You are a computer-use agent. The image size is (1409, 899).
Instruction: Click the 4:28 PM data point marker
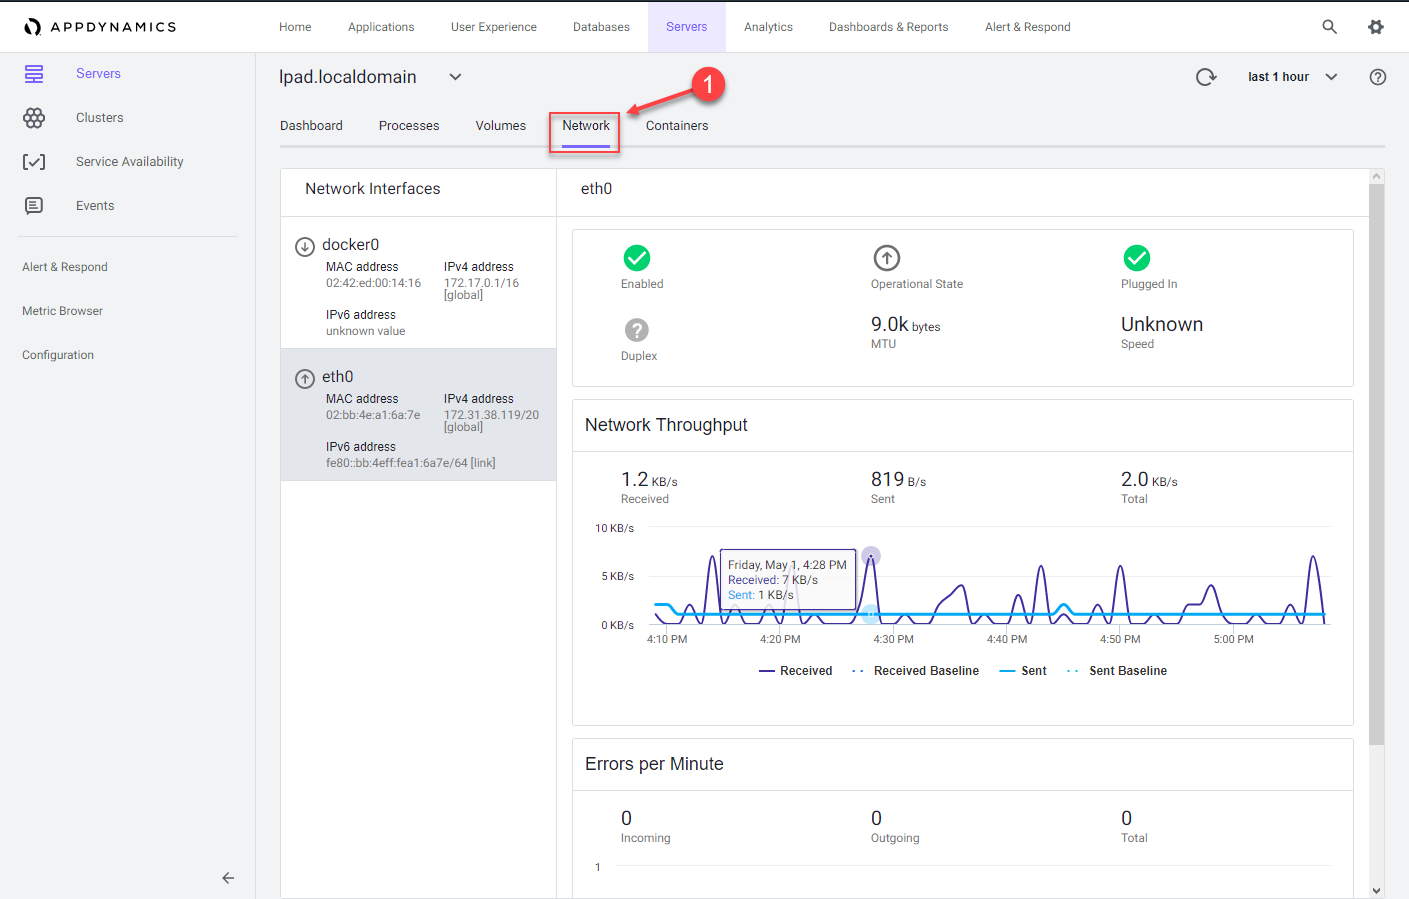(x=871, y=555)
